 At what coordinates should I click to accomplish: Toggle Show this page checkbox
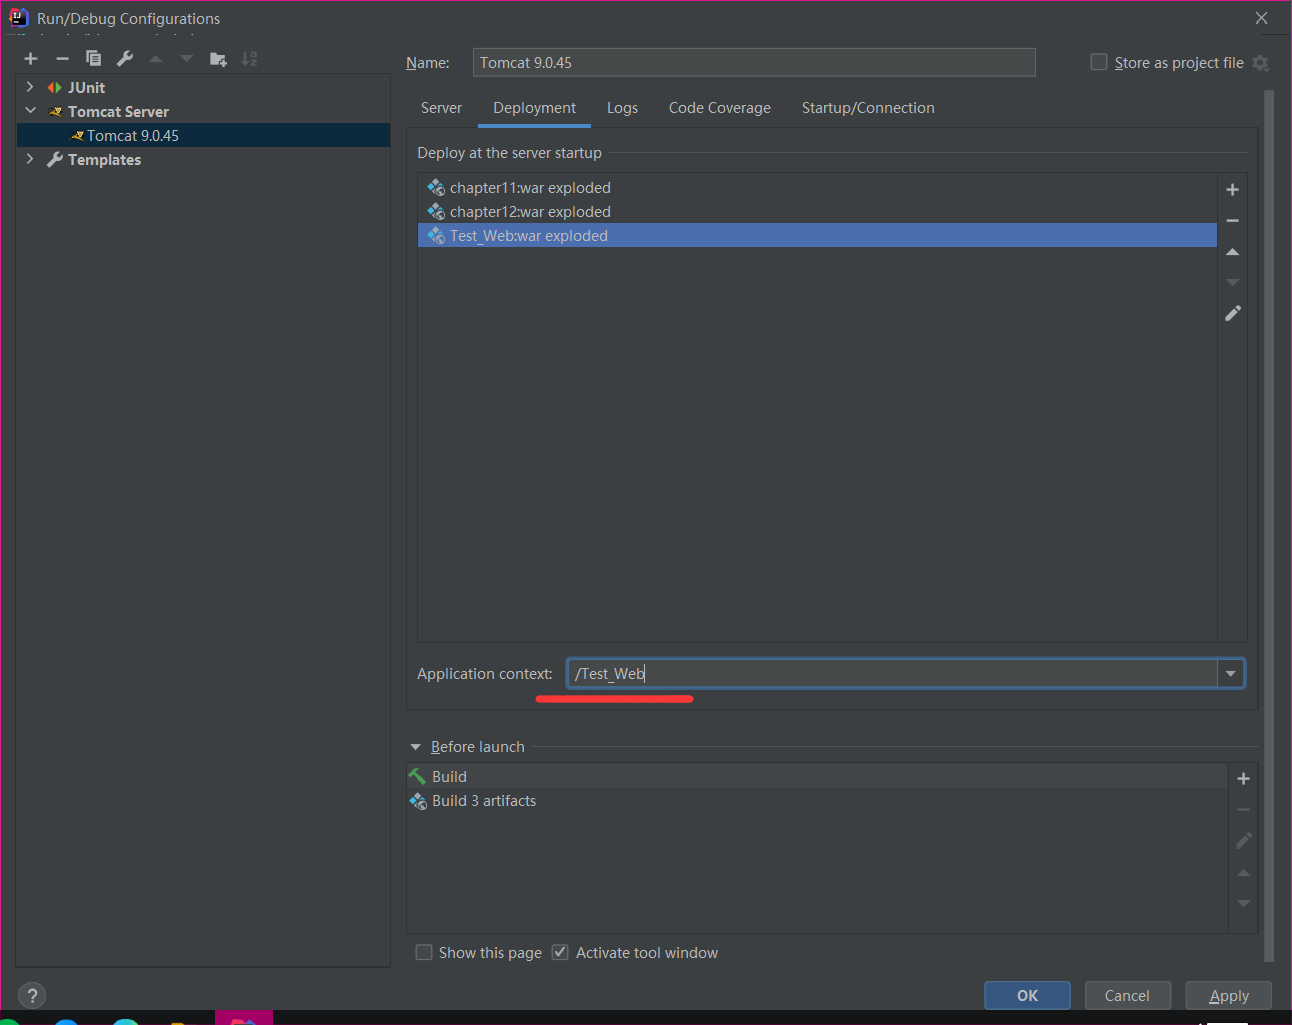pyautogui.click(x=424, y=953)
